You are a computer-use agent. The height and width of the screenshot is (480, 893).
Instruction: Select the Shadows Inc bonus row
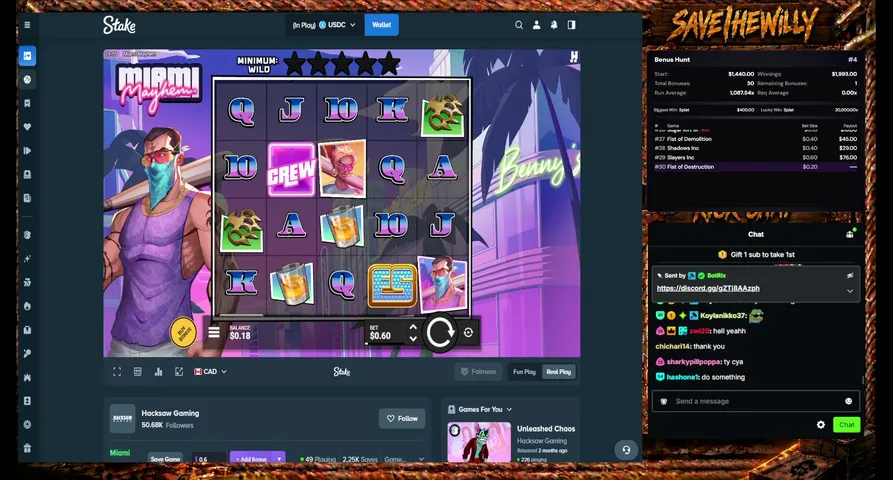[x=756, y=148]
